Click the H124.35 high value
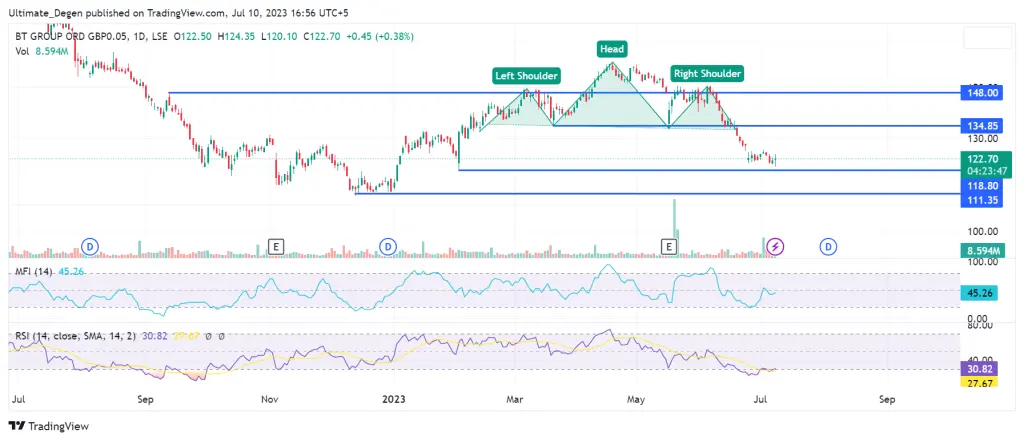The width and height of the screenshot is (1024, 441). point(238,37)
